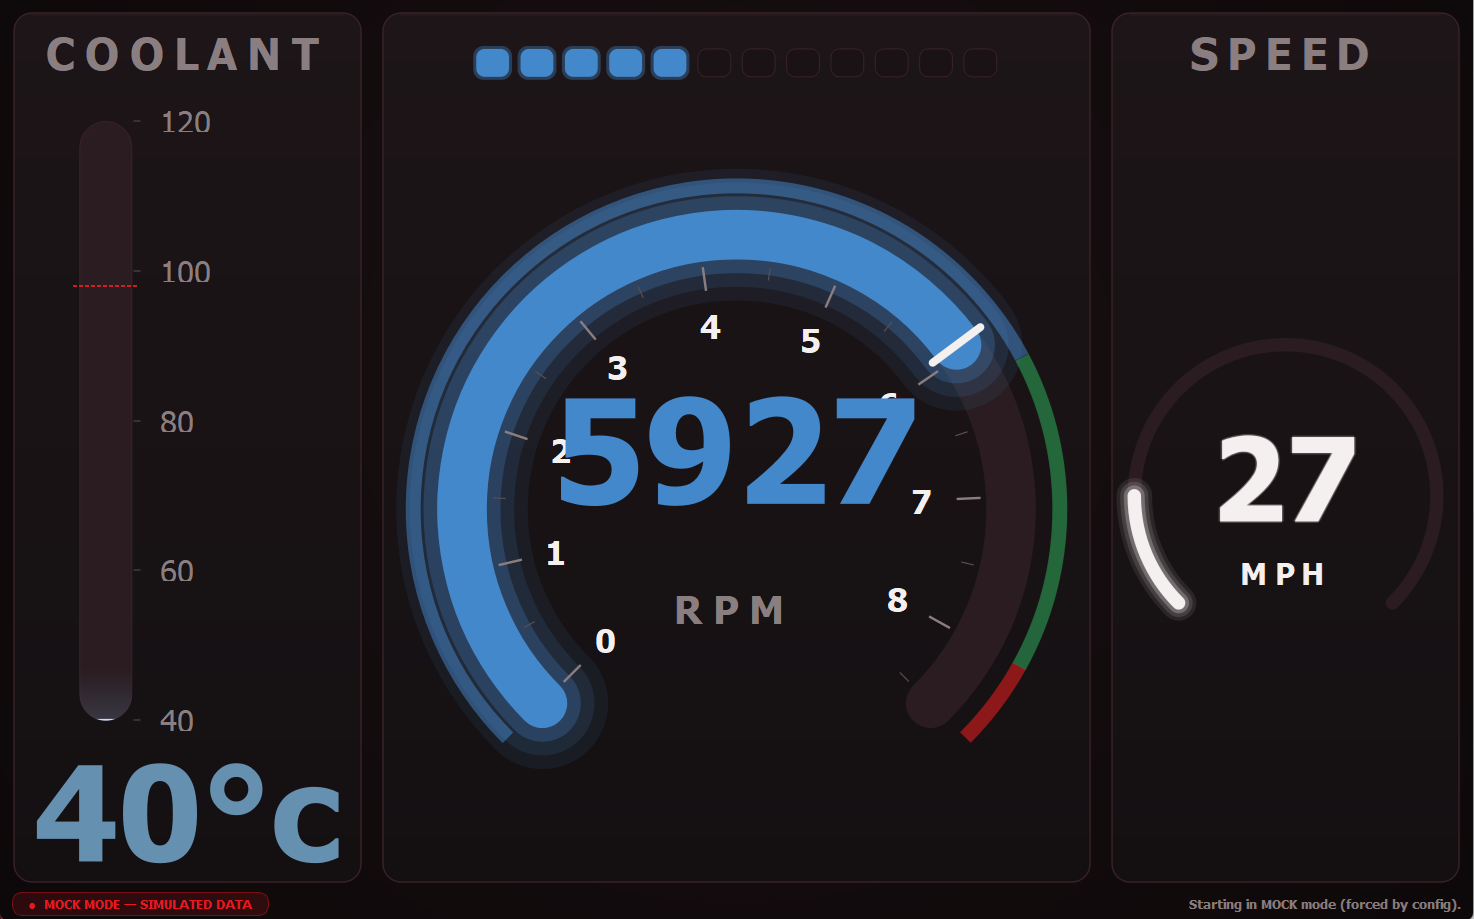Viewport: 1474px width, 919px height.
Task: Click the first lit blue shift light
Action: (x=492, y=63)
